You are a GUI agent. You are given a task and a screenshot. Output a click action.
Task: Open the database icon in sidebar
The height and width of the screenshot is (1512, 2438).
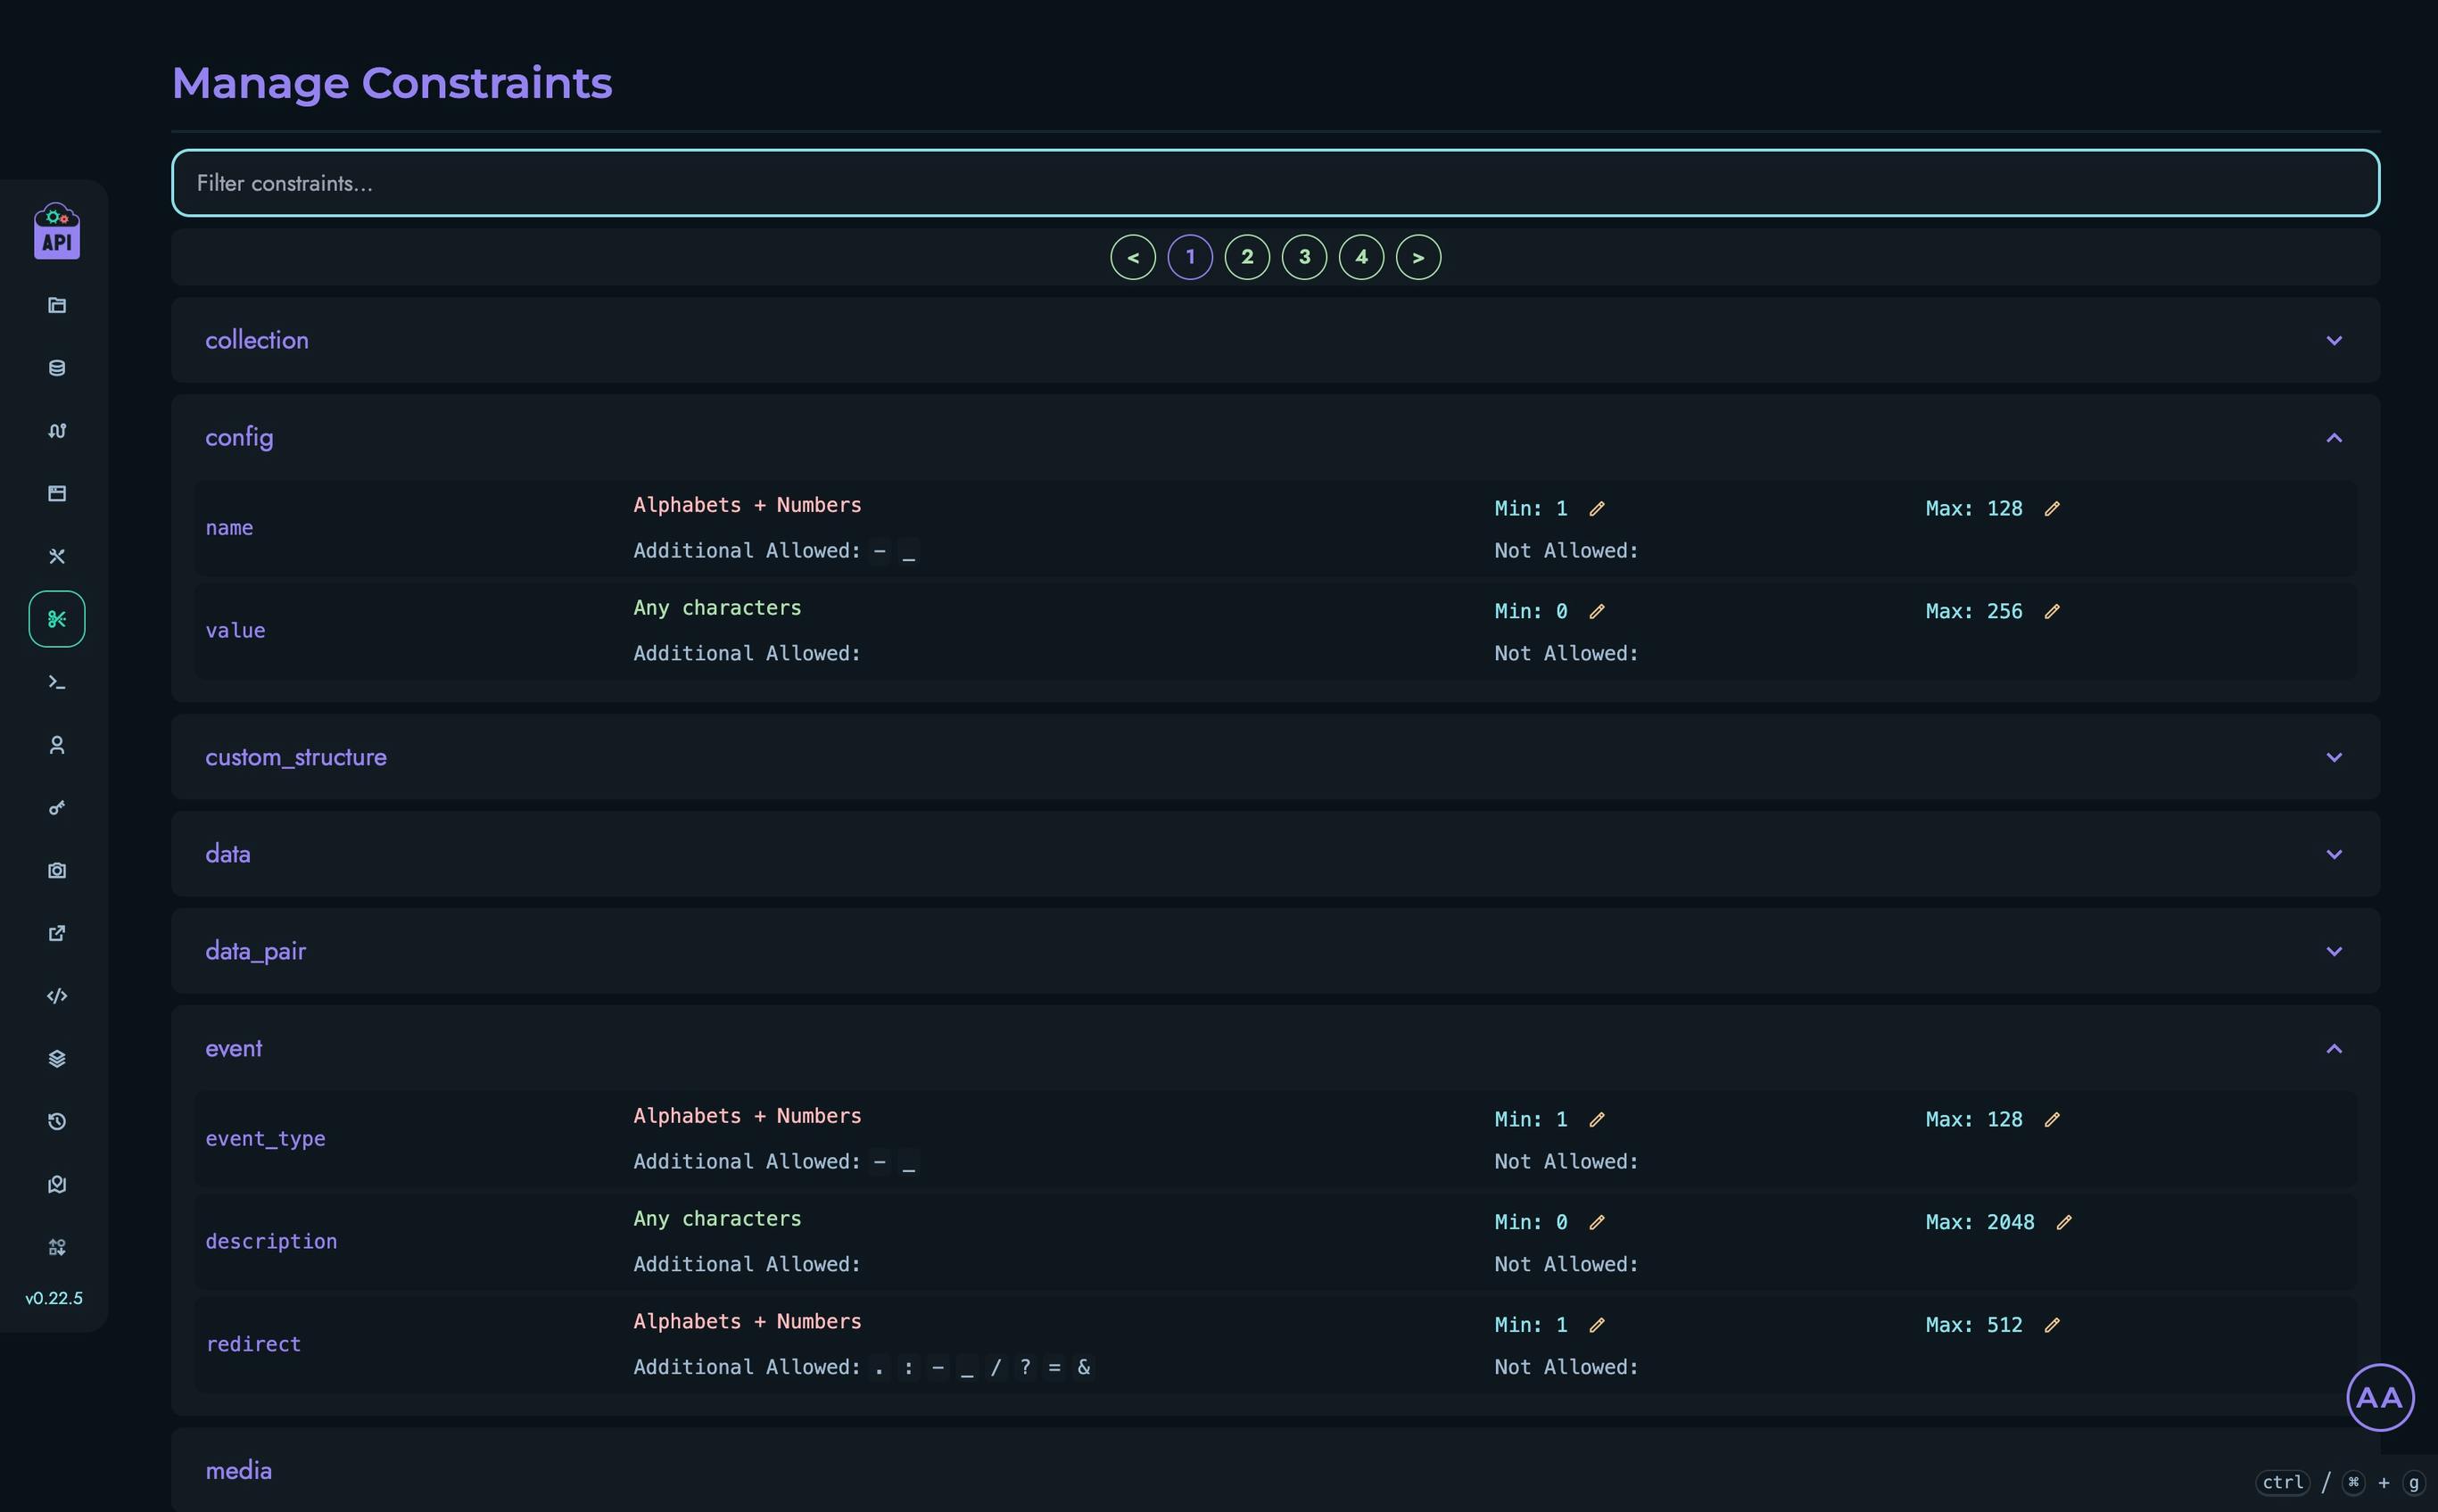click(x=57, y=368)
